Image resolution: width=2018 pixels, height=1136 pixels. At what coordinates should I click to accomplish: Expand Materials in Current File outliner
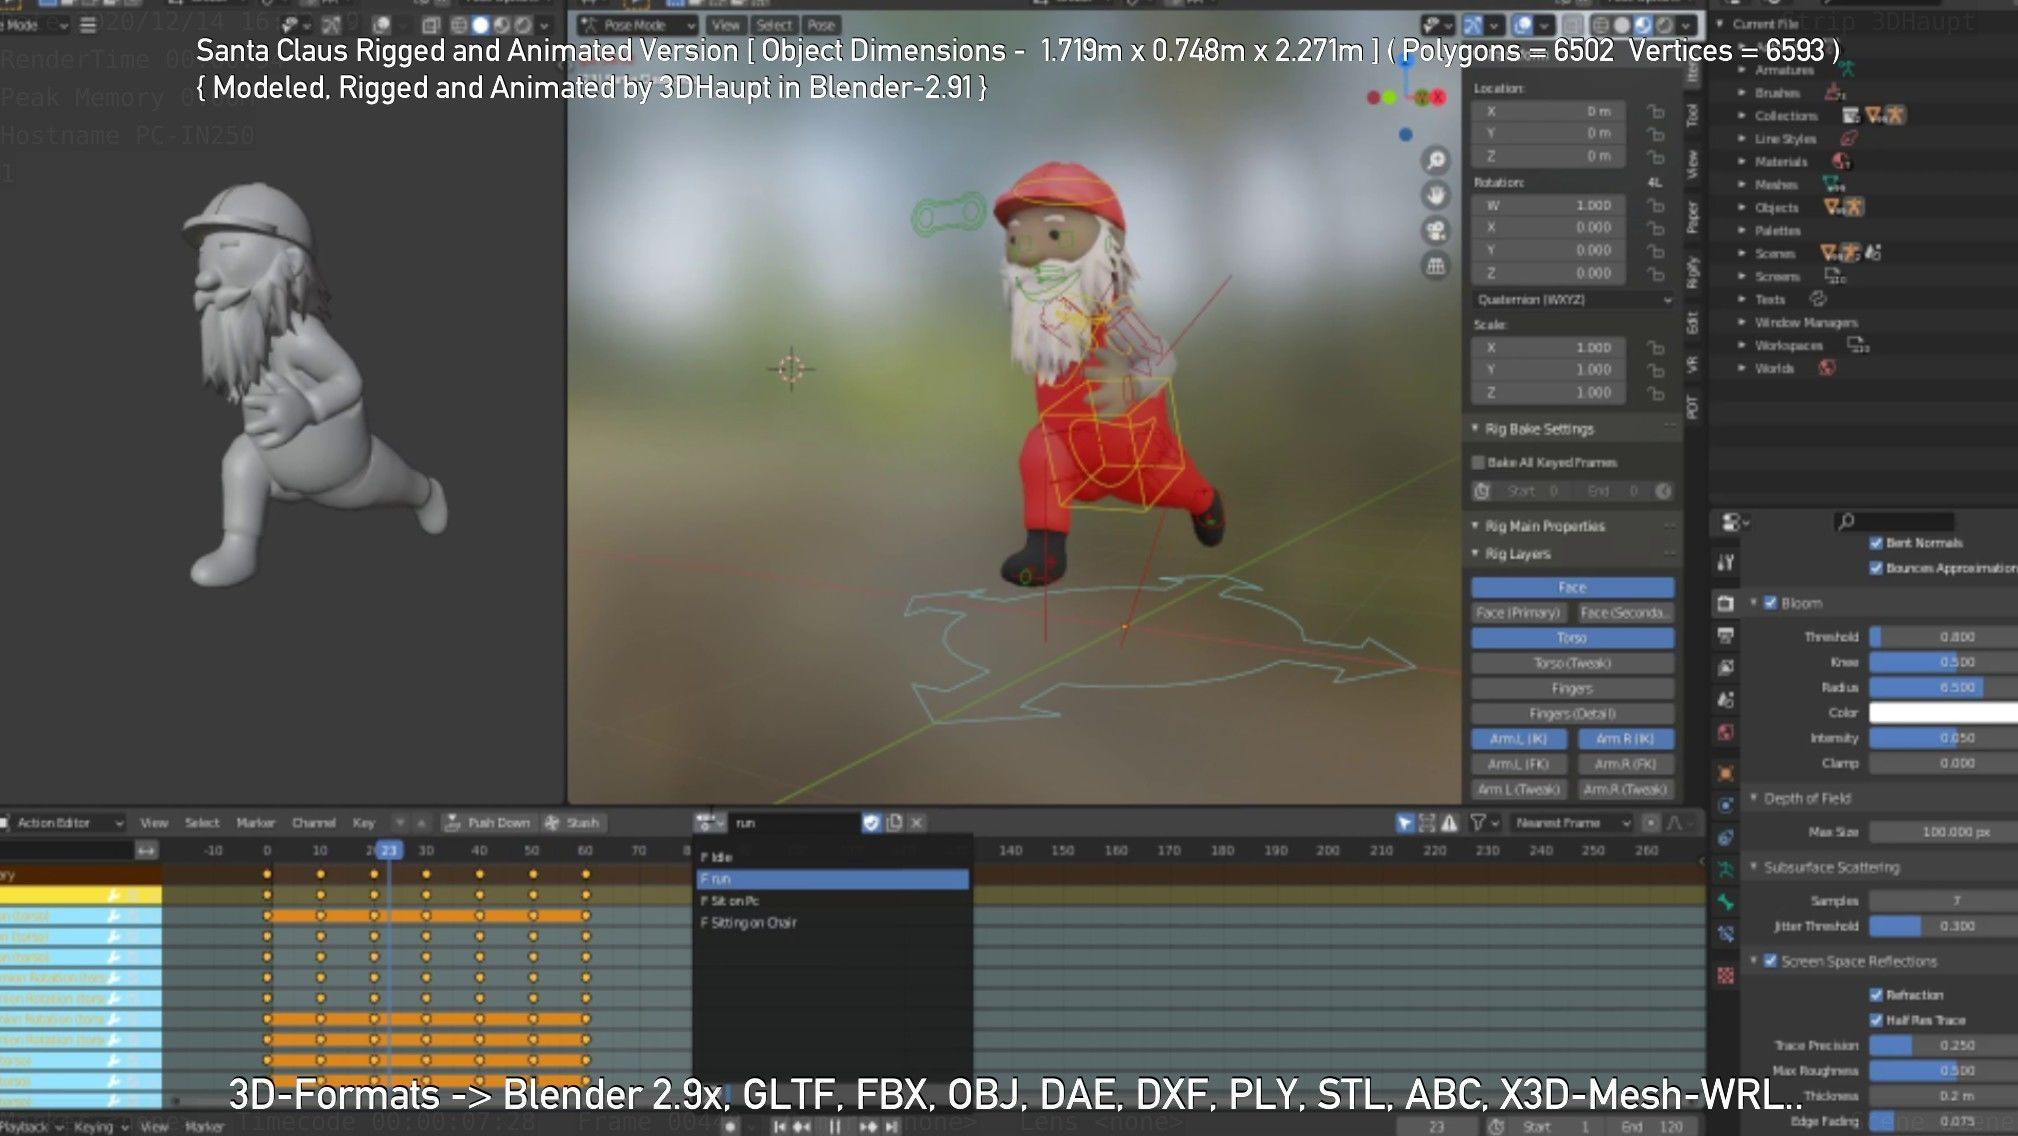[1742, 162]
